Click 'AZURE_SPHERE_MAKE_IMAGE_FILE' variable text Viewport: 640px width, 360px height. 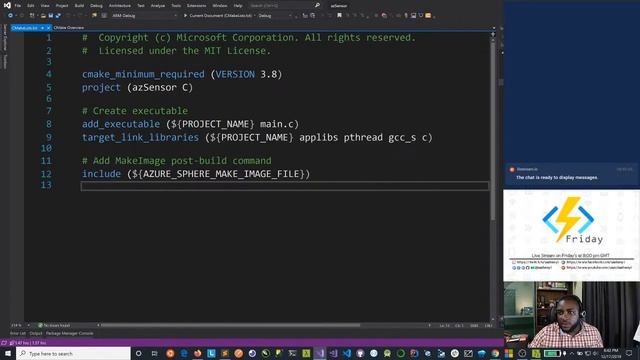pyautogui.click(x=221, y=174)
